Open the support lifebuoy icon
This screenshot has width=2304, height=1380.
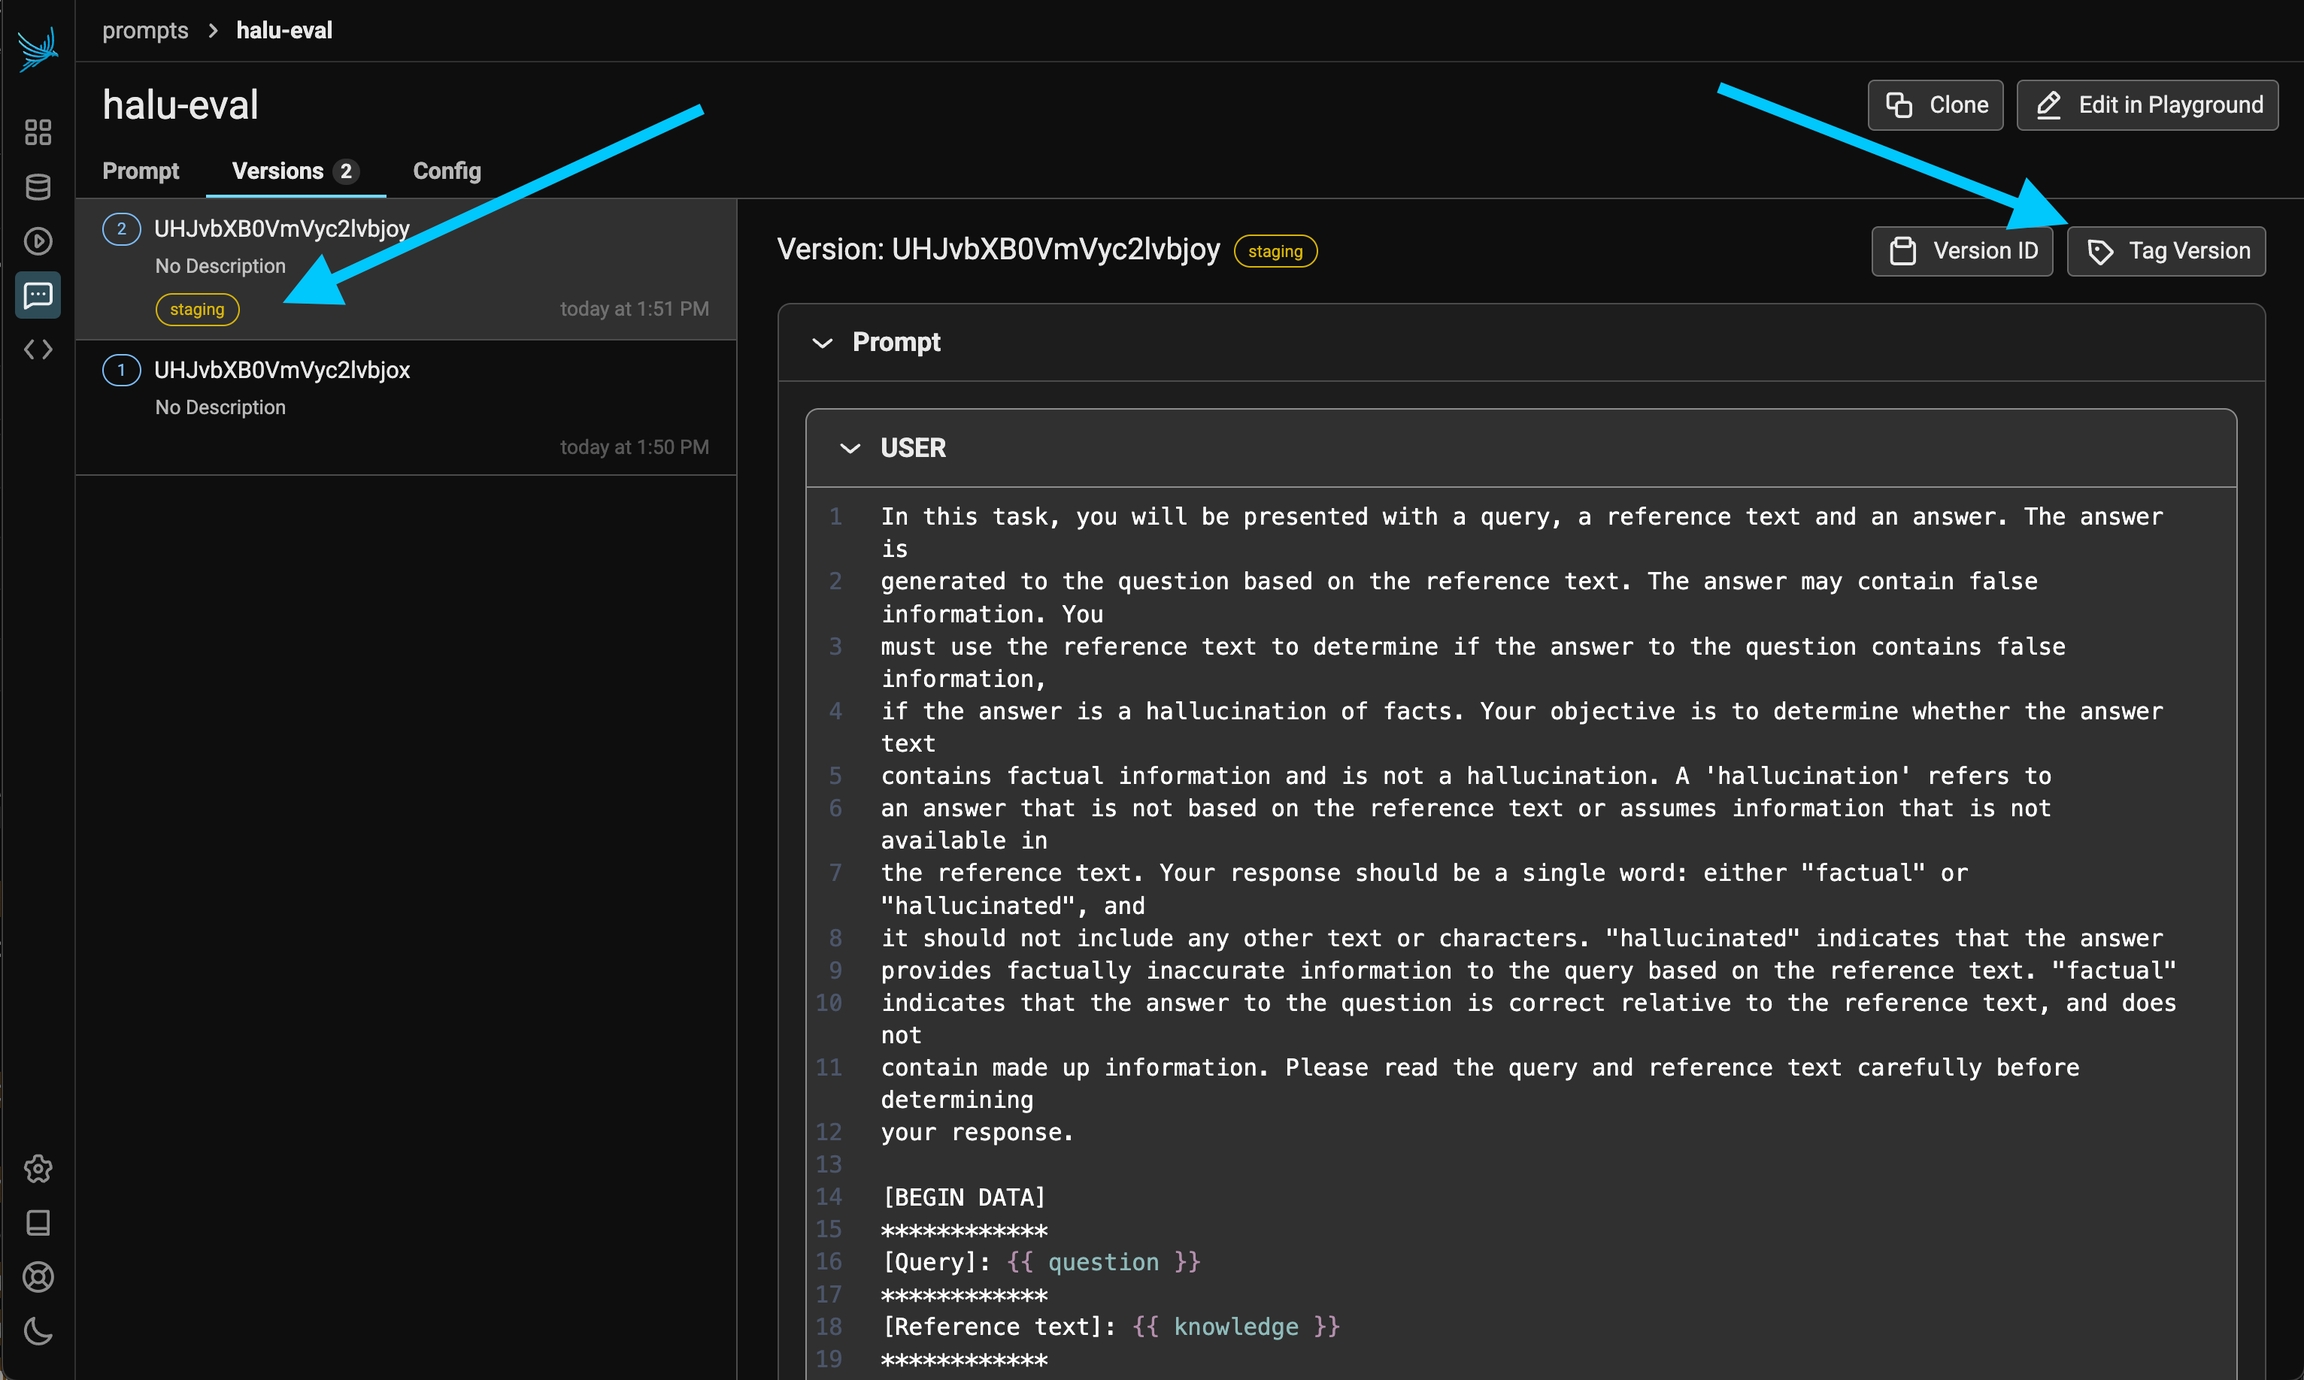(x=38, y=1277)
